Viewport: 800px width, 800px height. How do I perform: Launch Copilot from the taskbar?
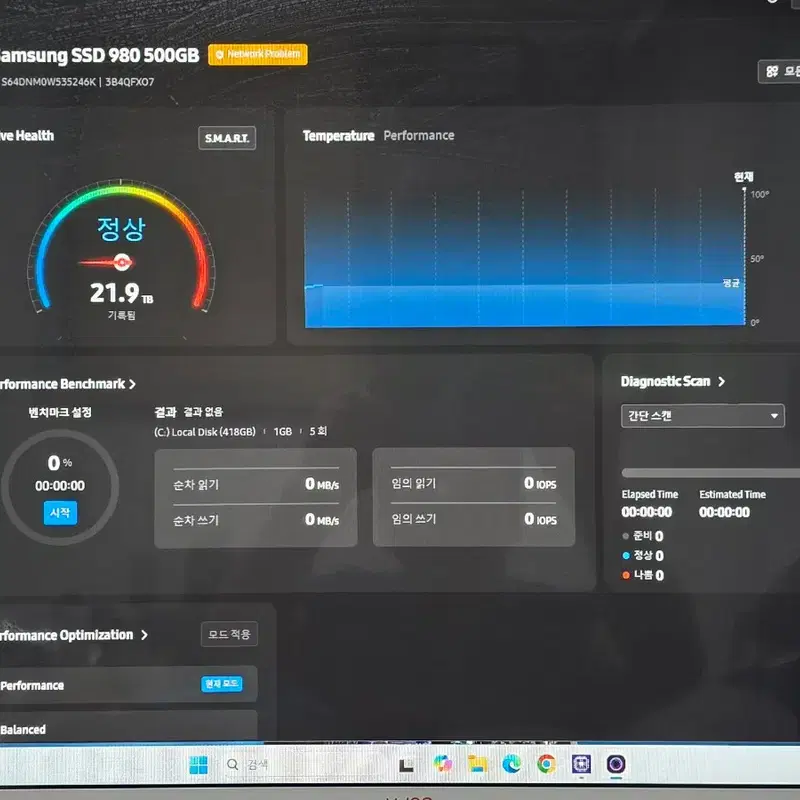(x=443, y=764)
